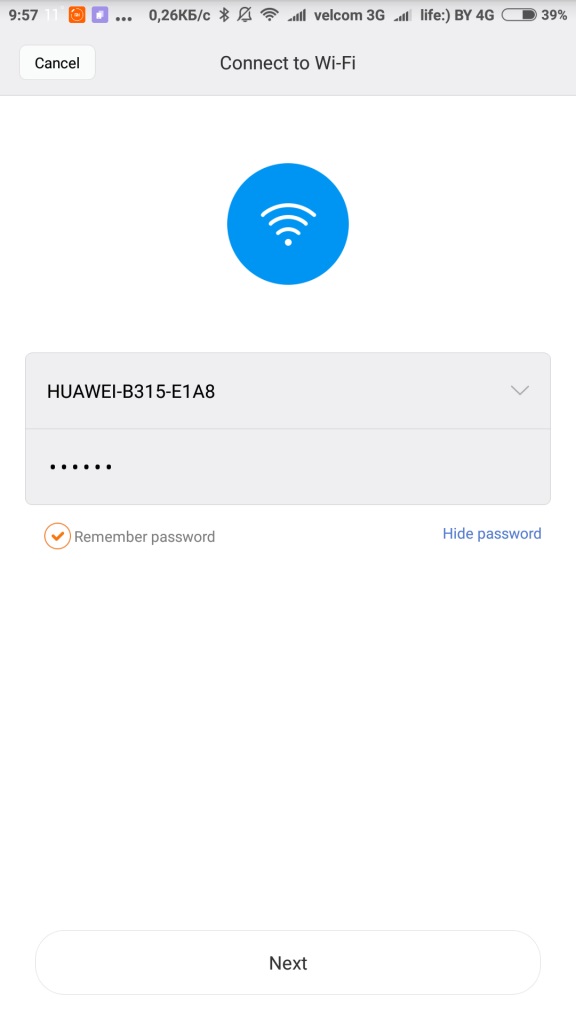Tap the battery indicator icon

point(519,14)
